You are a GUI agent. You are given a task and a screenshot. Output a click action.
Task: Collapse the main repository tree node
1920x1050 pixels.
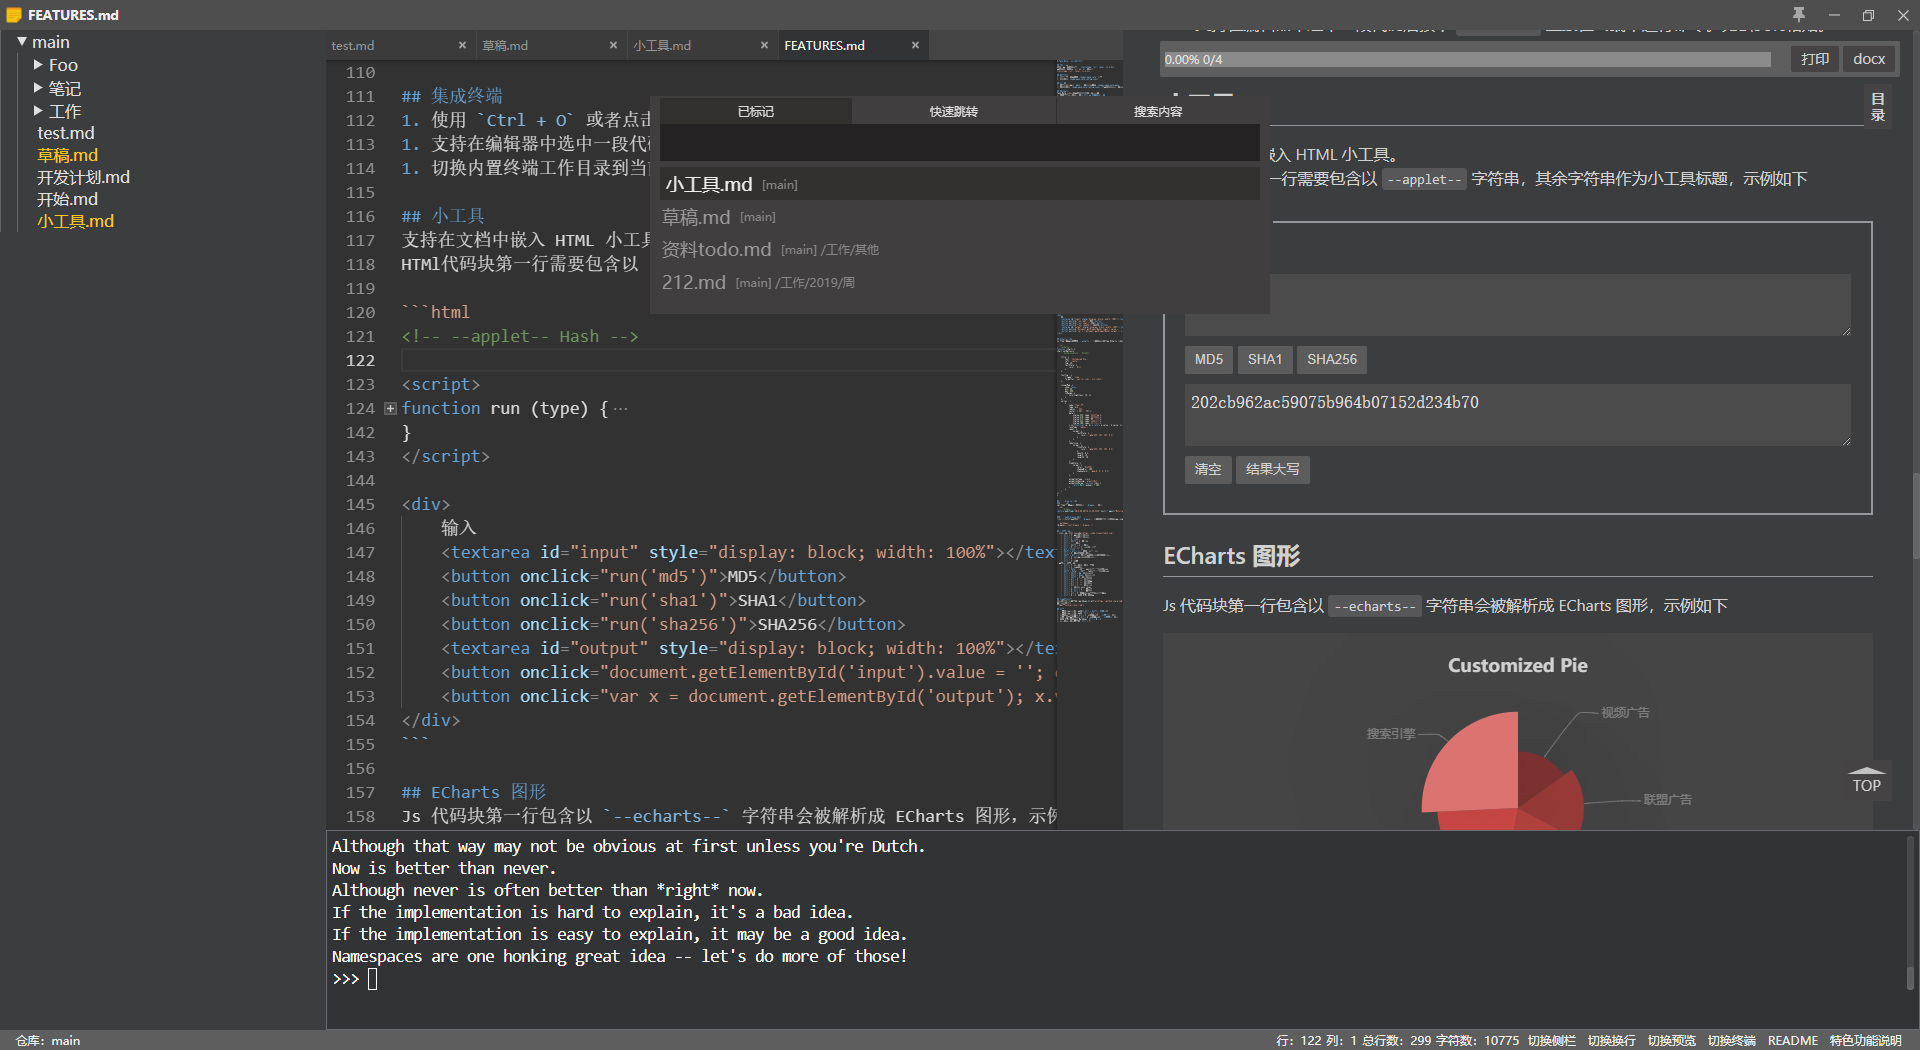(x=22, y=42)
